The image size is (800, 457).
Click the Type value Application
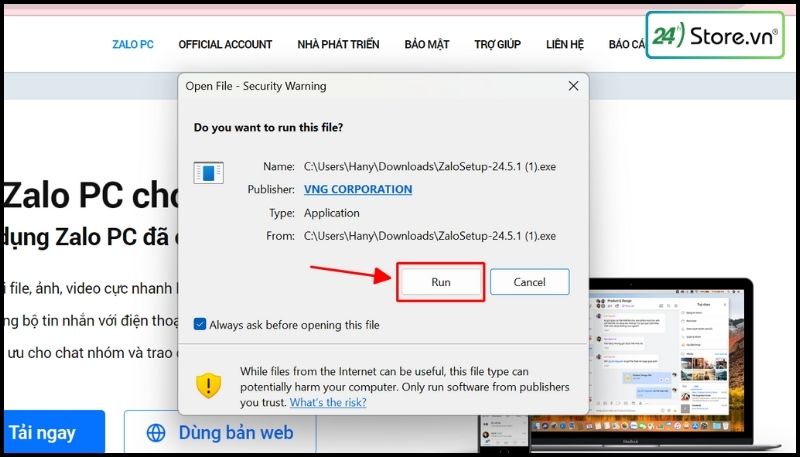tap(332, 213)
